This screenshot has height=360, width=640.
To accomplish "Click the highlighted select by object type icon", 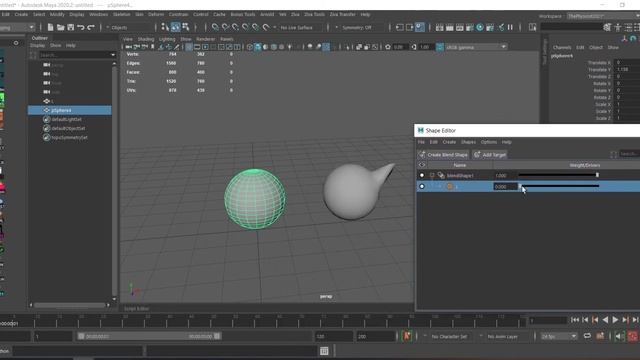I will coord(176,27).
